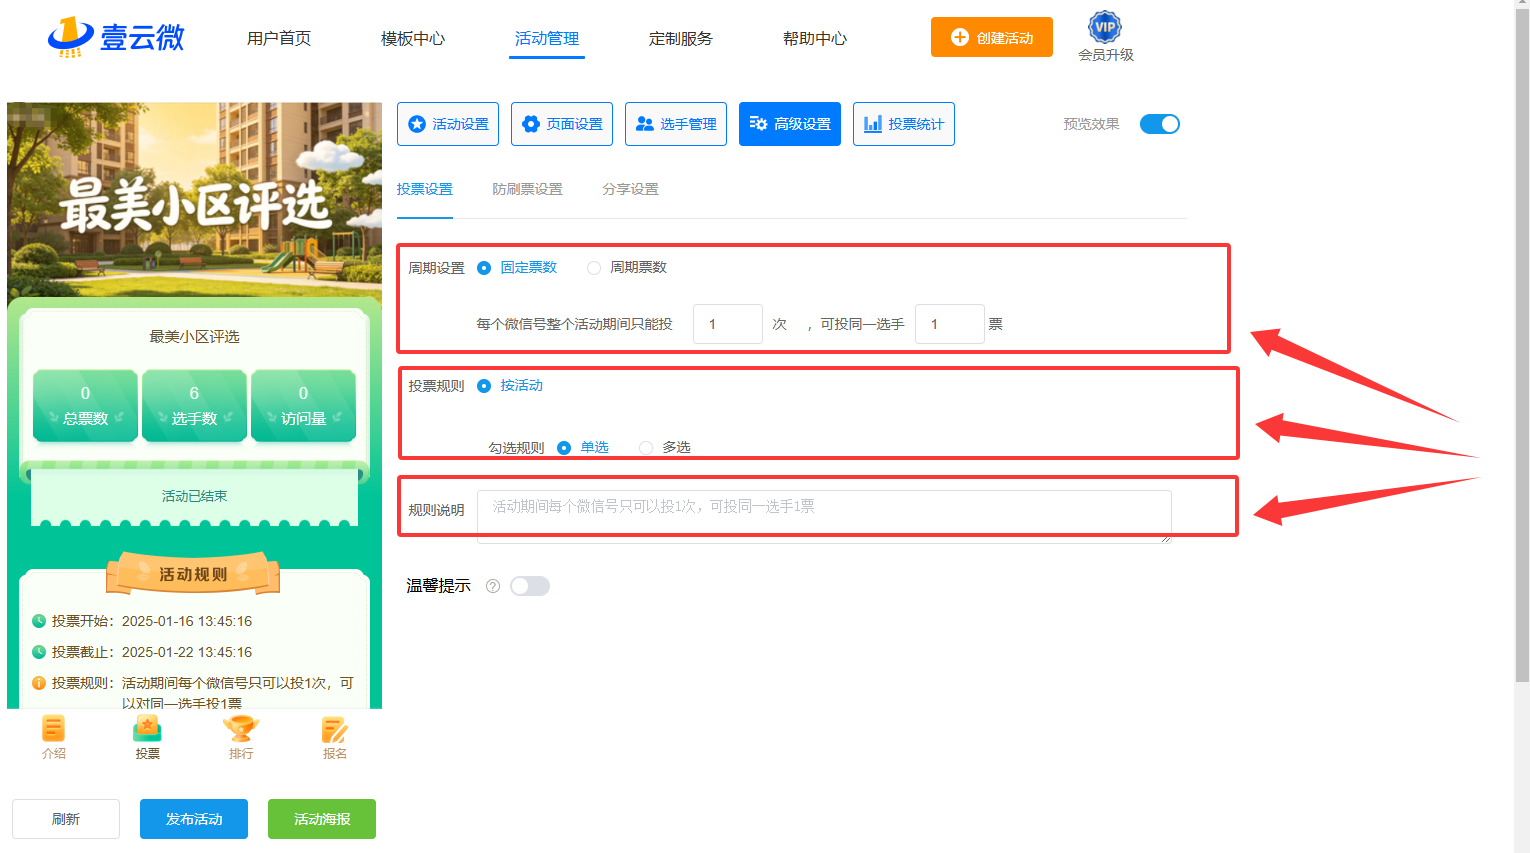
Task: Click the 访问量 stat card
Action: (x=303, y=406)
